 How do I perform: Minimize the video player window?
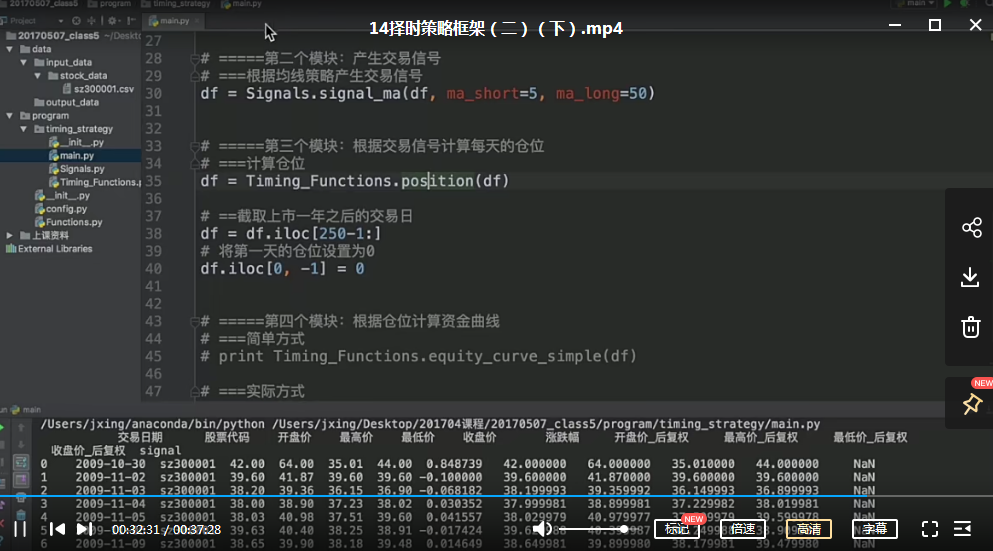[895, 25]
